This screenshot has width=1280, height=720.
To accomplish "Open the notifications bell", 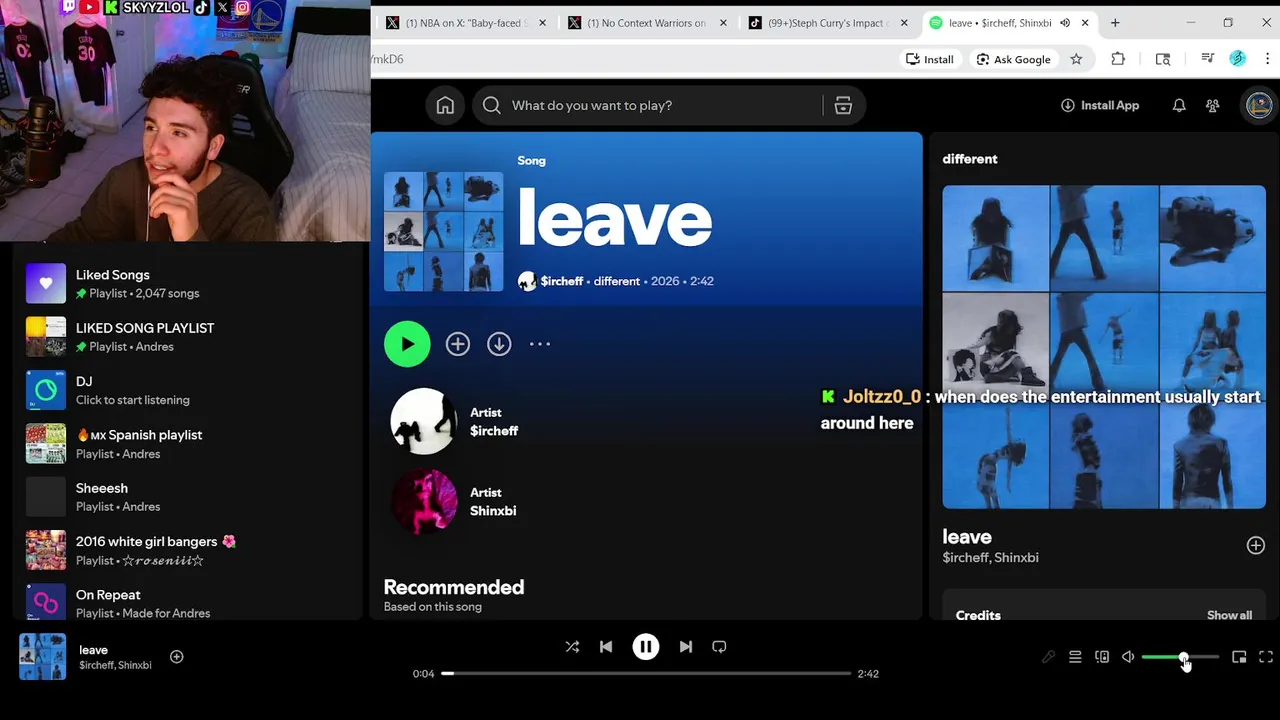I will pos(1179,105).
